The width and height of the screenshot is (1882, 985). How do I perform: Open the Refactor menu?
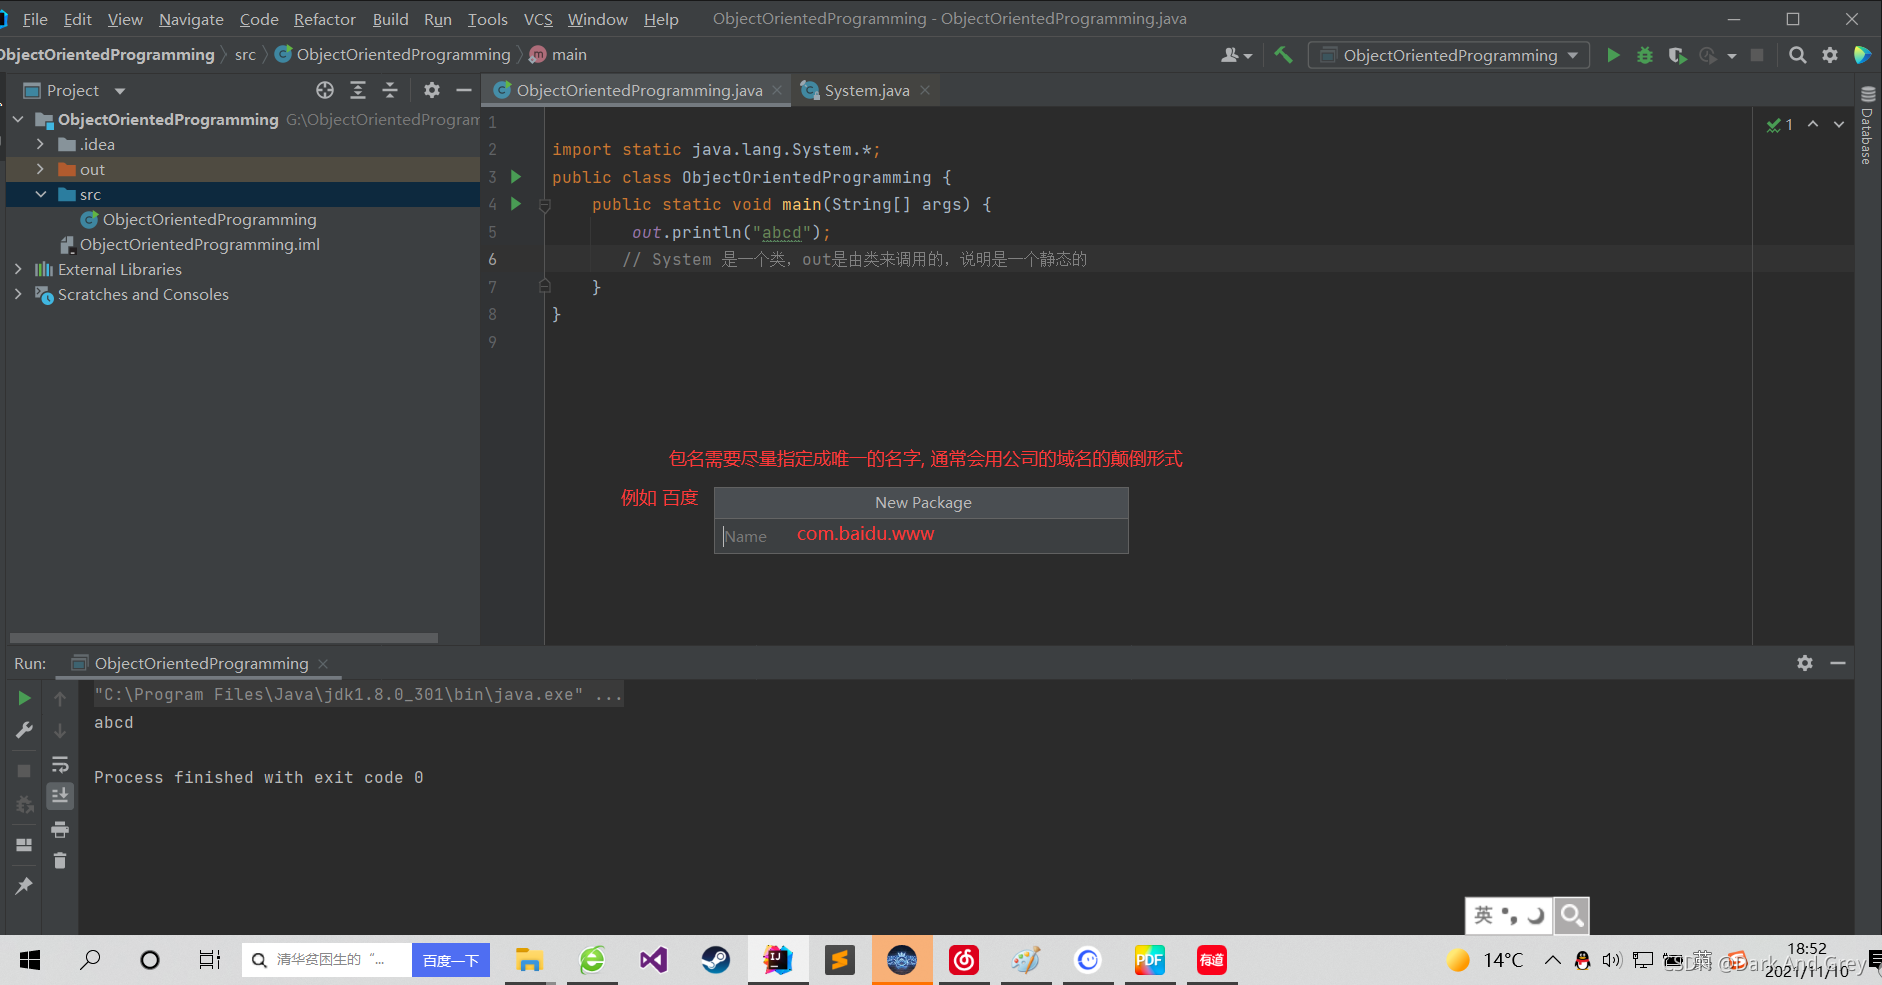point(324,19)
